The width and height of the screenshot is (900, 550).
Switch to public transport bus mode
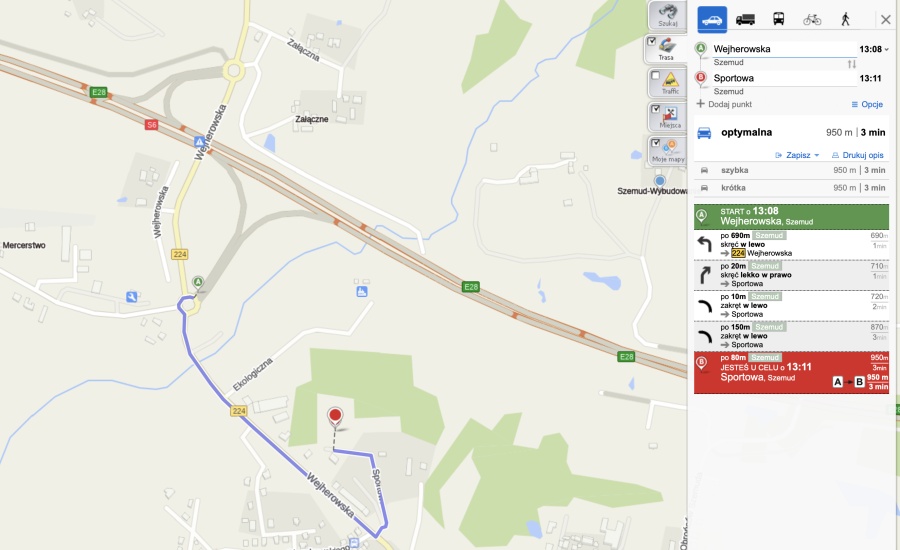click(778, 20)
